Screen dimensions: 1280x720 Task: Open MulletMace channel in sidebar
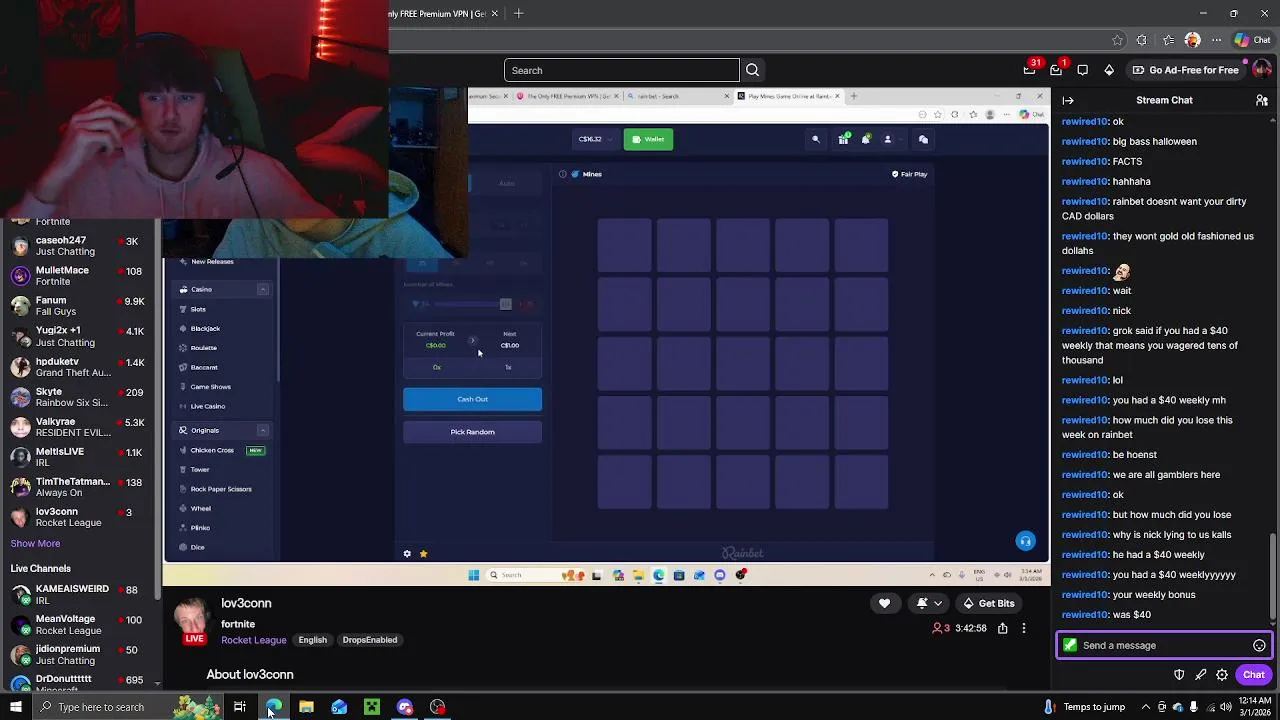80,276
